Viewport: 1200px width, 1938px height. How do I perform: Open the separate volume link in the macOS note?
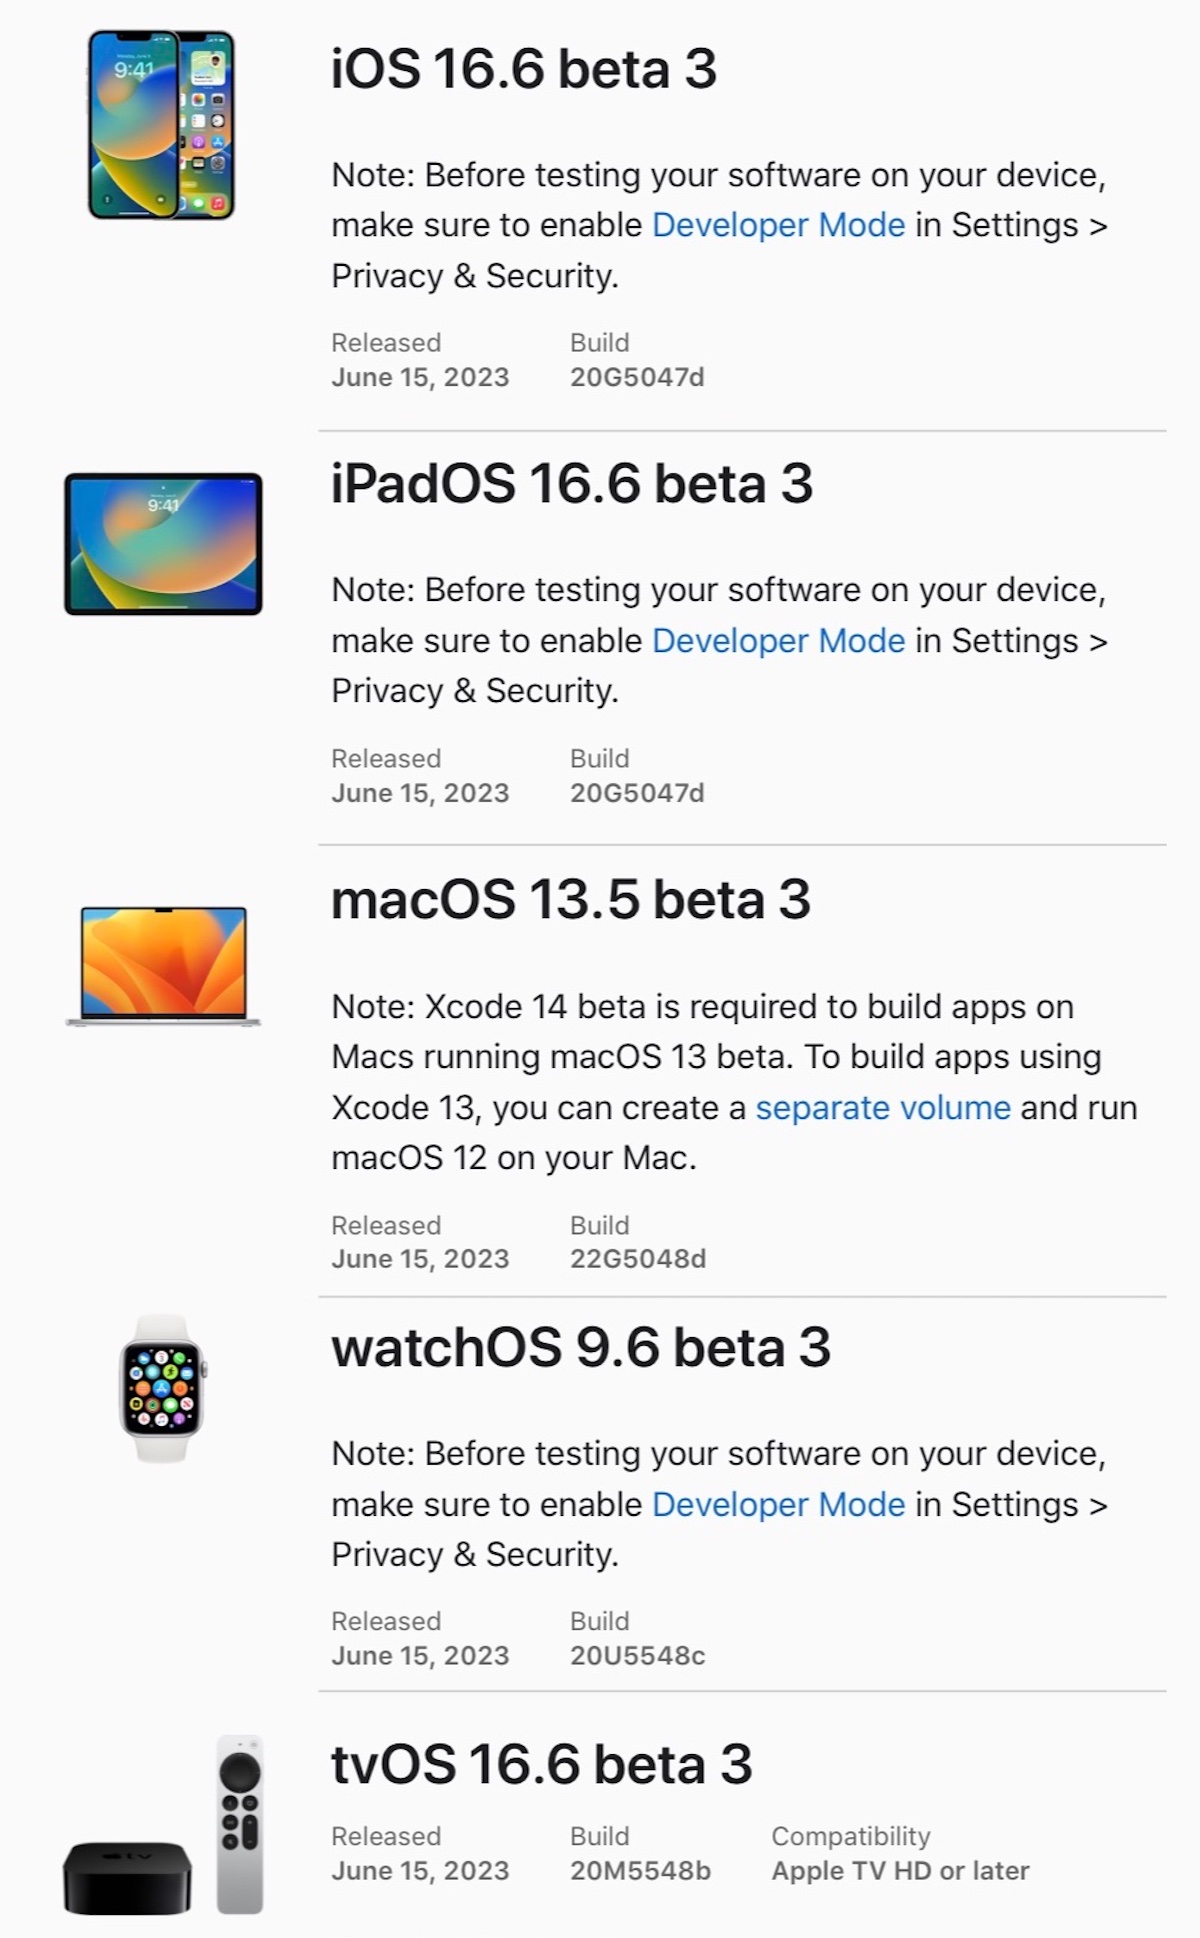point(883,1108)
